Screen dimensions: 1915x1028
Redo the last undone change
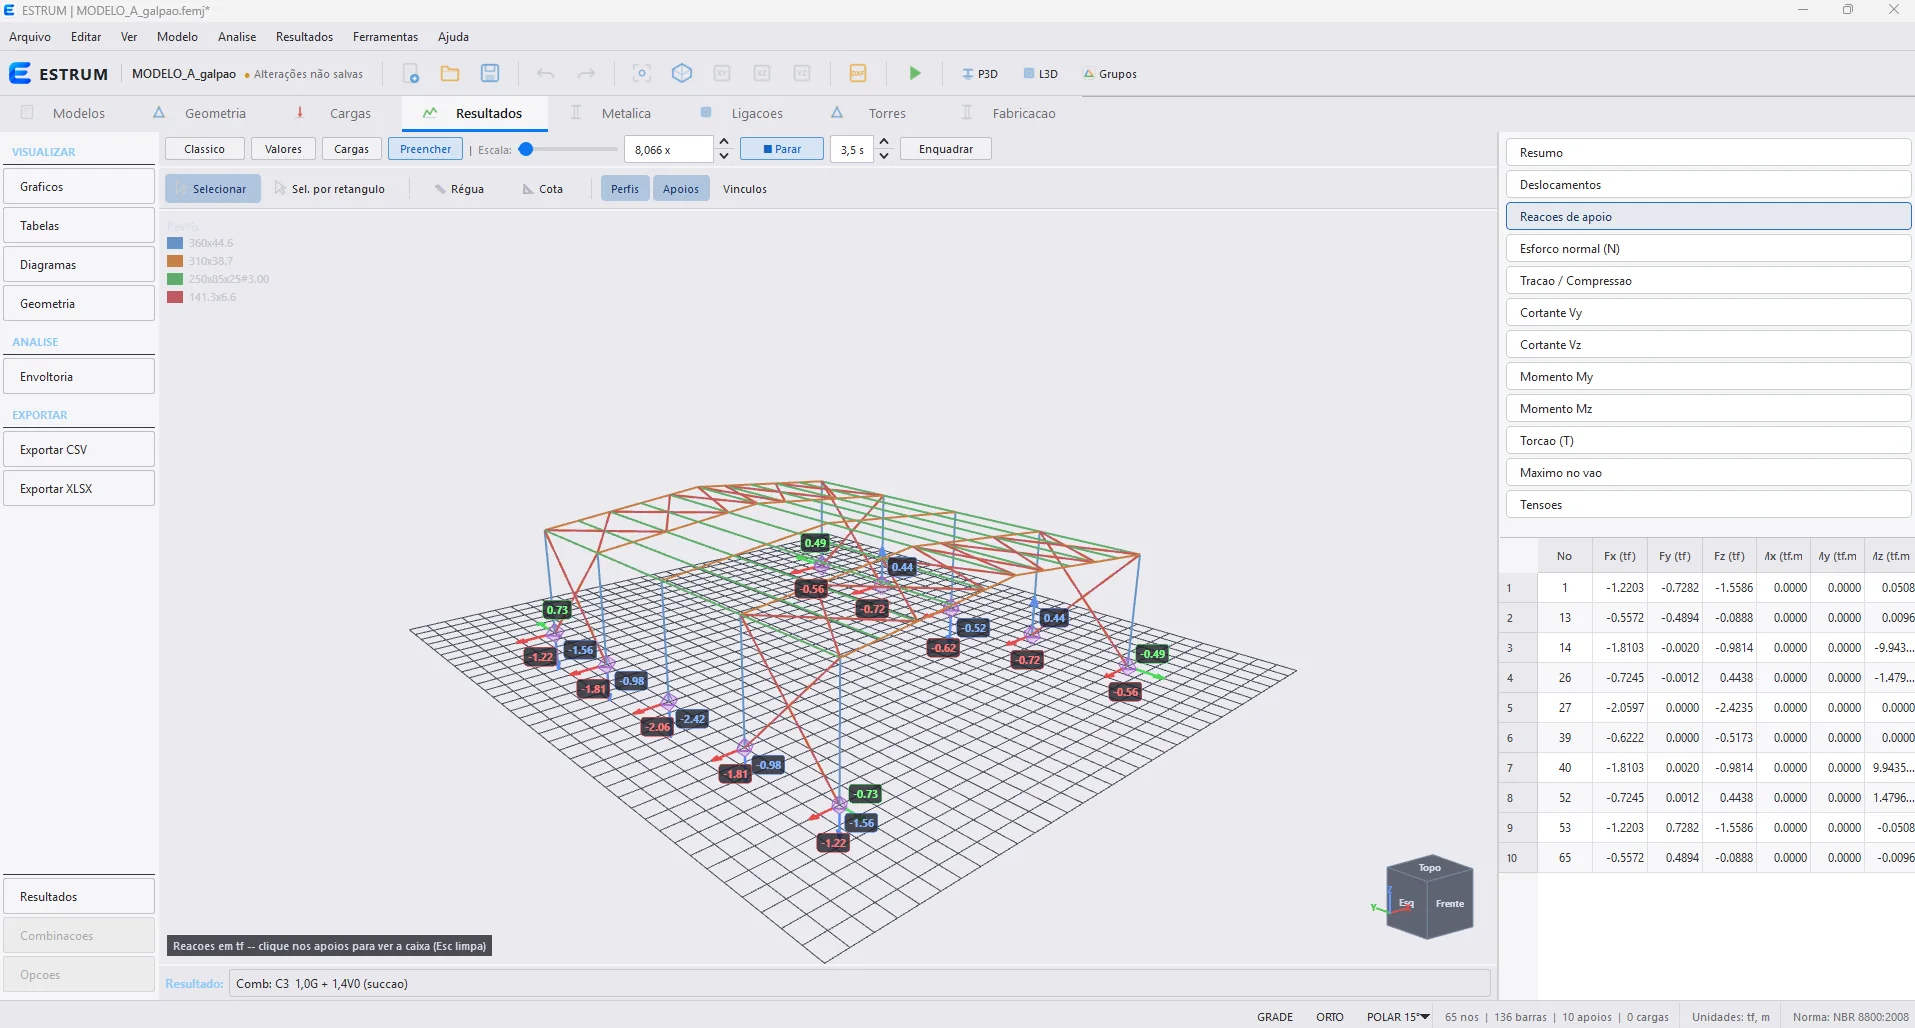coord(586,73)
